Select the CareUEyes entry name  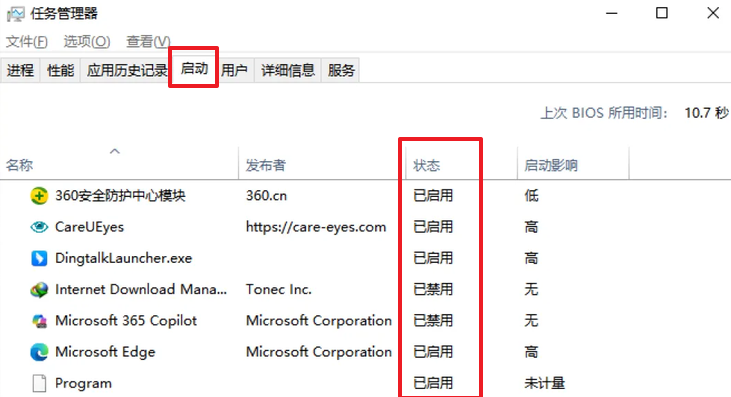[90, 227]
